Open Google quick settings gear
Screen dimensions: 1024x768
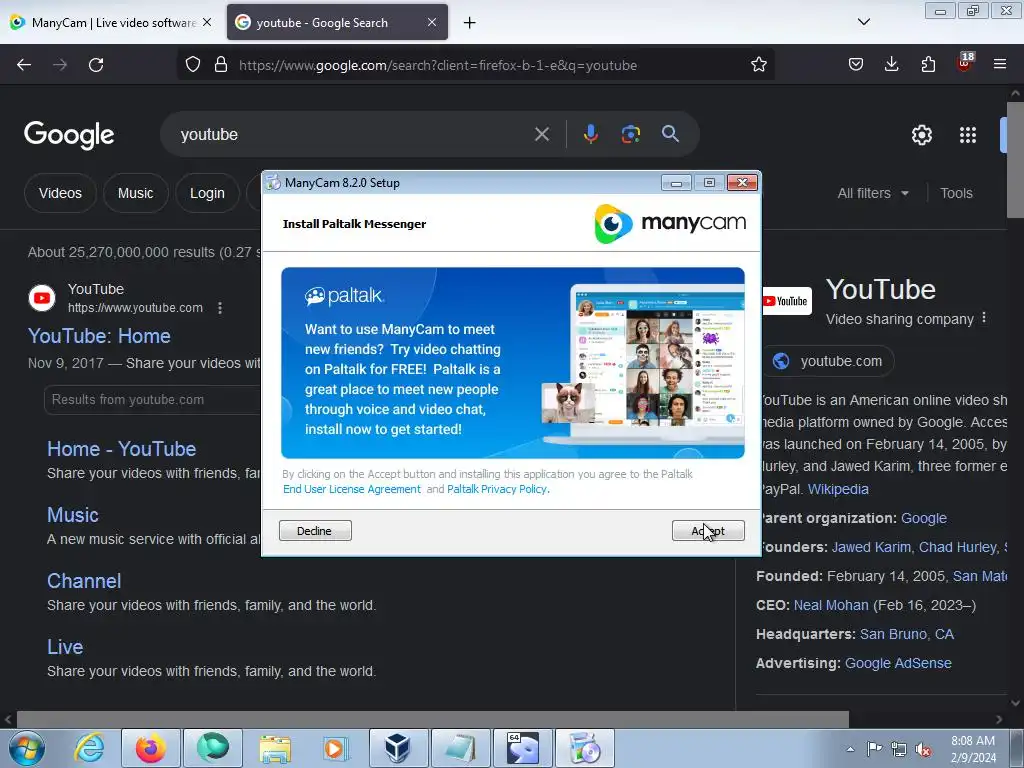tap(921, 135)
